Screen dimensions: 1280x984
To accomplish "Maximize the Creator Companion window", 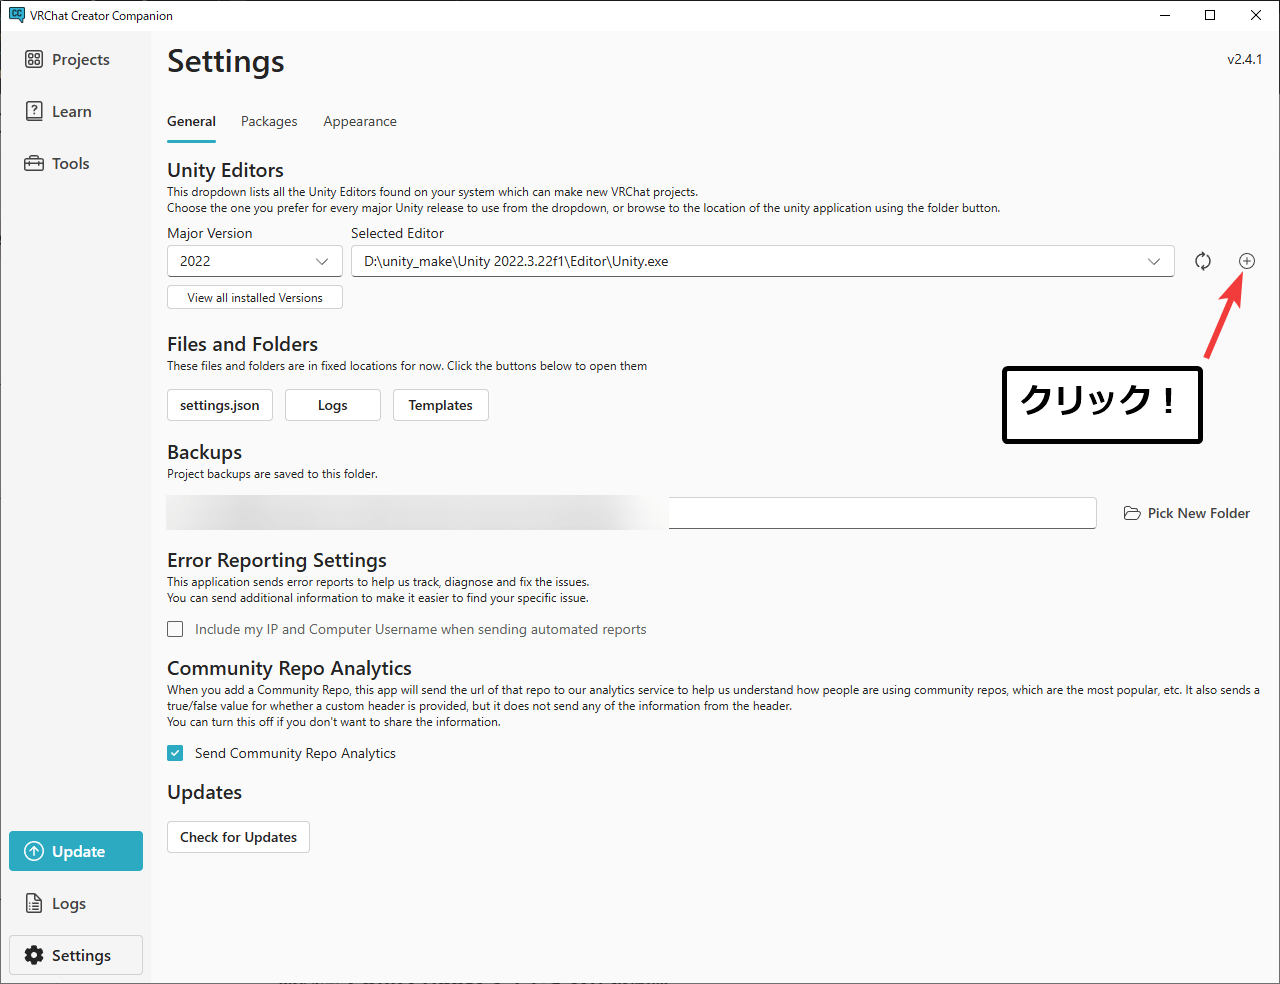I will pos(1210,15).
